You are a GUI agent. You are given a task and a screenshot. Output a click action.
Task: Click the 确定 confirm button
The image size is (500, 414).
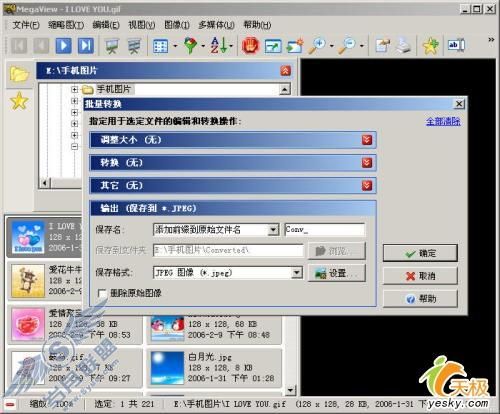(420, 253)
